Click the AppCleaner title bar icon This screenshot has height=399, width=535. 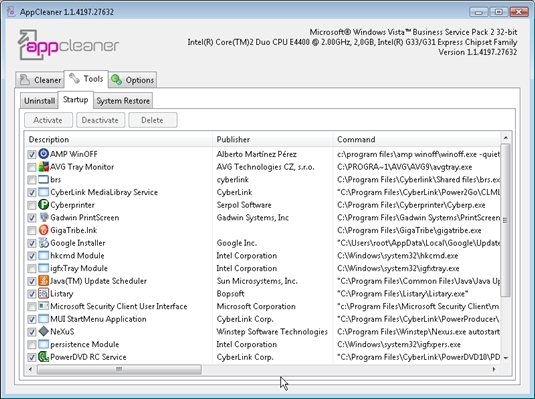11,12
